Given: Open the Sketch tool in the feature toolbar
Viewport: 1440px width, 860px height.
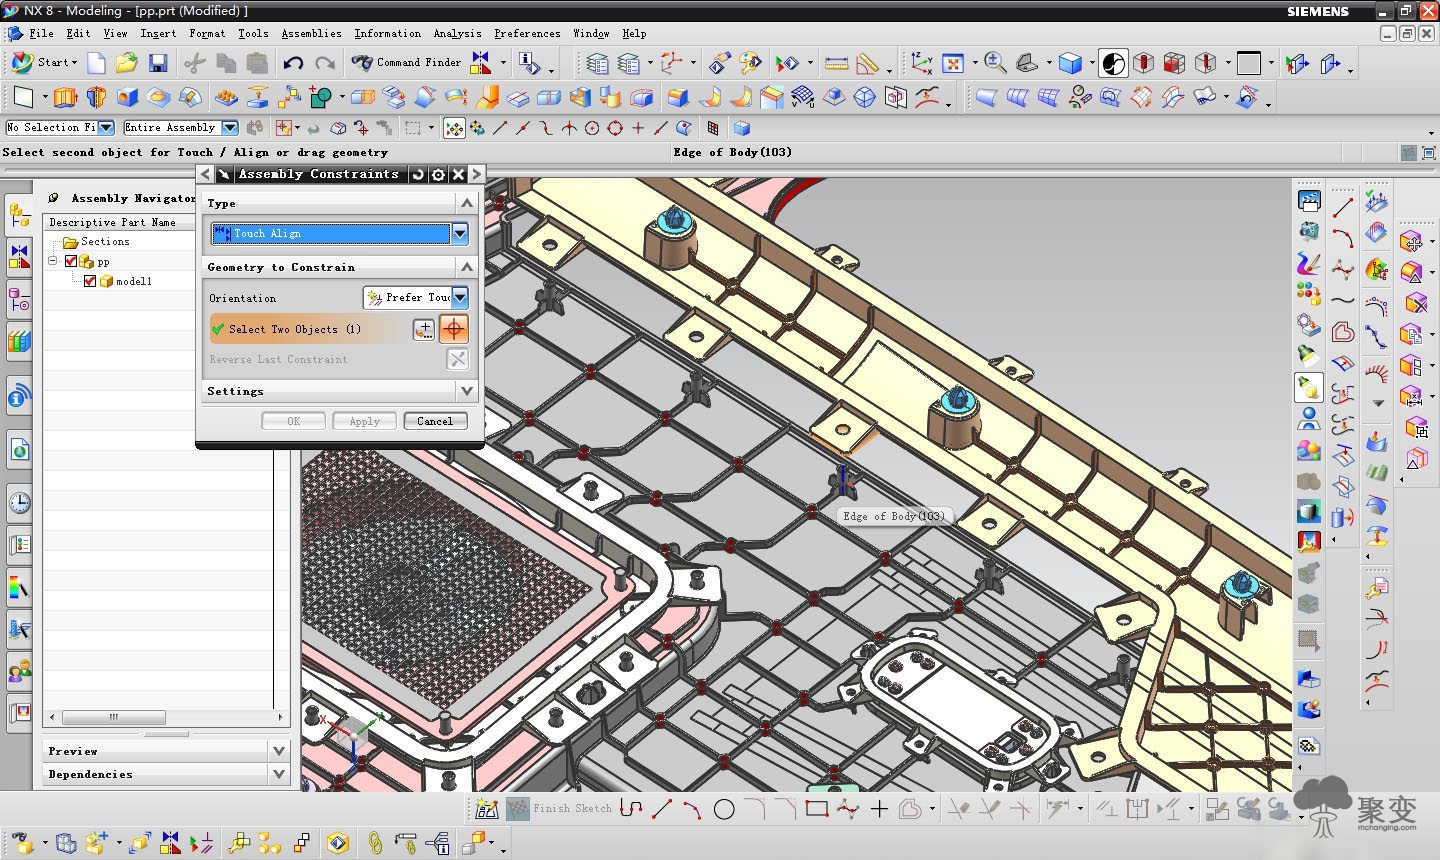Looking at the screenshot, I should 23,97.
